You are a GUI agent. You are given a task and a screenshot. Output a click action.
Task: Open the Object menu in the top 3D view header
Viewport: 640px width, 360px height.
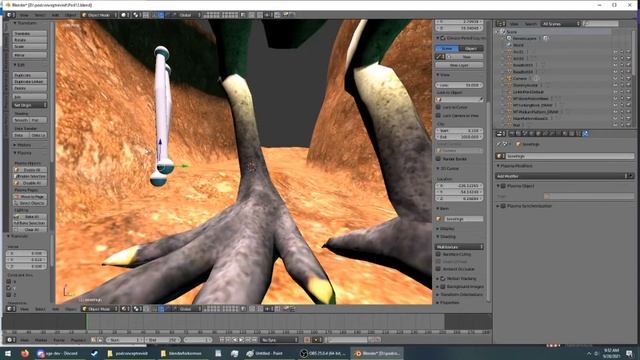(70, 15)
